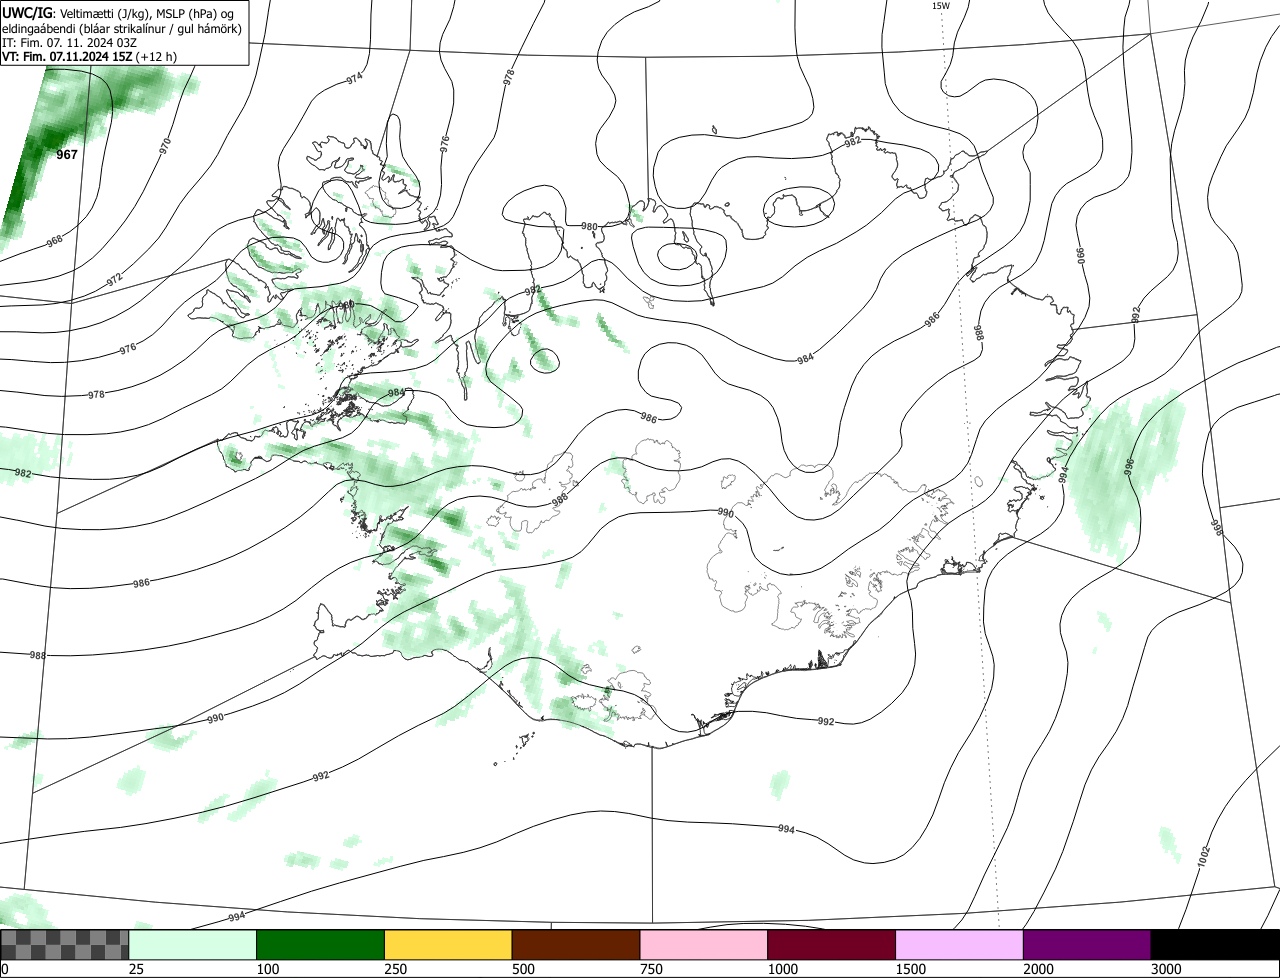This screenshot has width=1280, height=978.
Task: Click the 996 isobar label
Action: 1129,465
